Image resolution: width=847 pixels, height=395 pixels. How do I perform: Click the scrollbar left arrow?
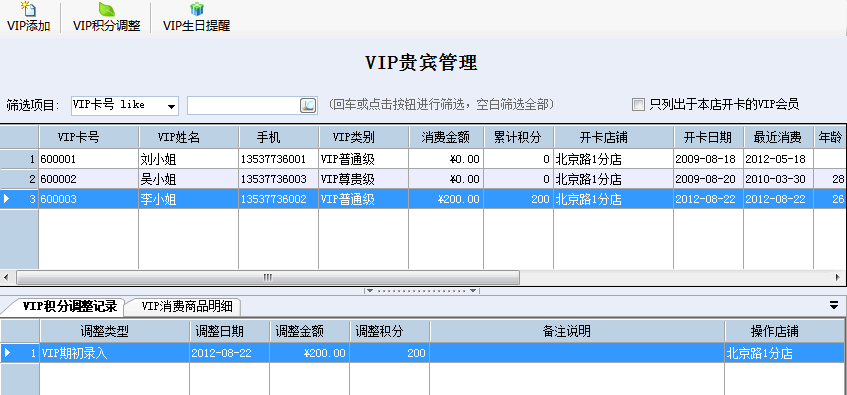[x=6, y=277]
